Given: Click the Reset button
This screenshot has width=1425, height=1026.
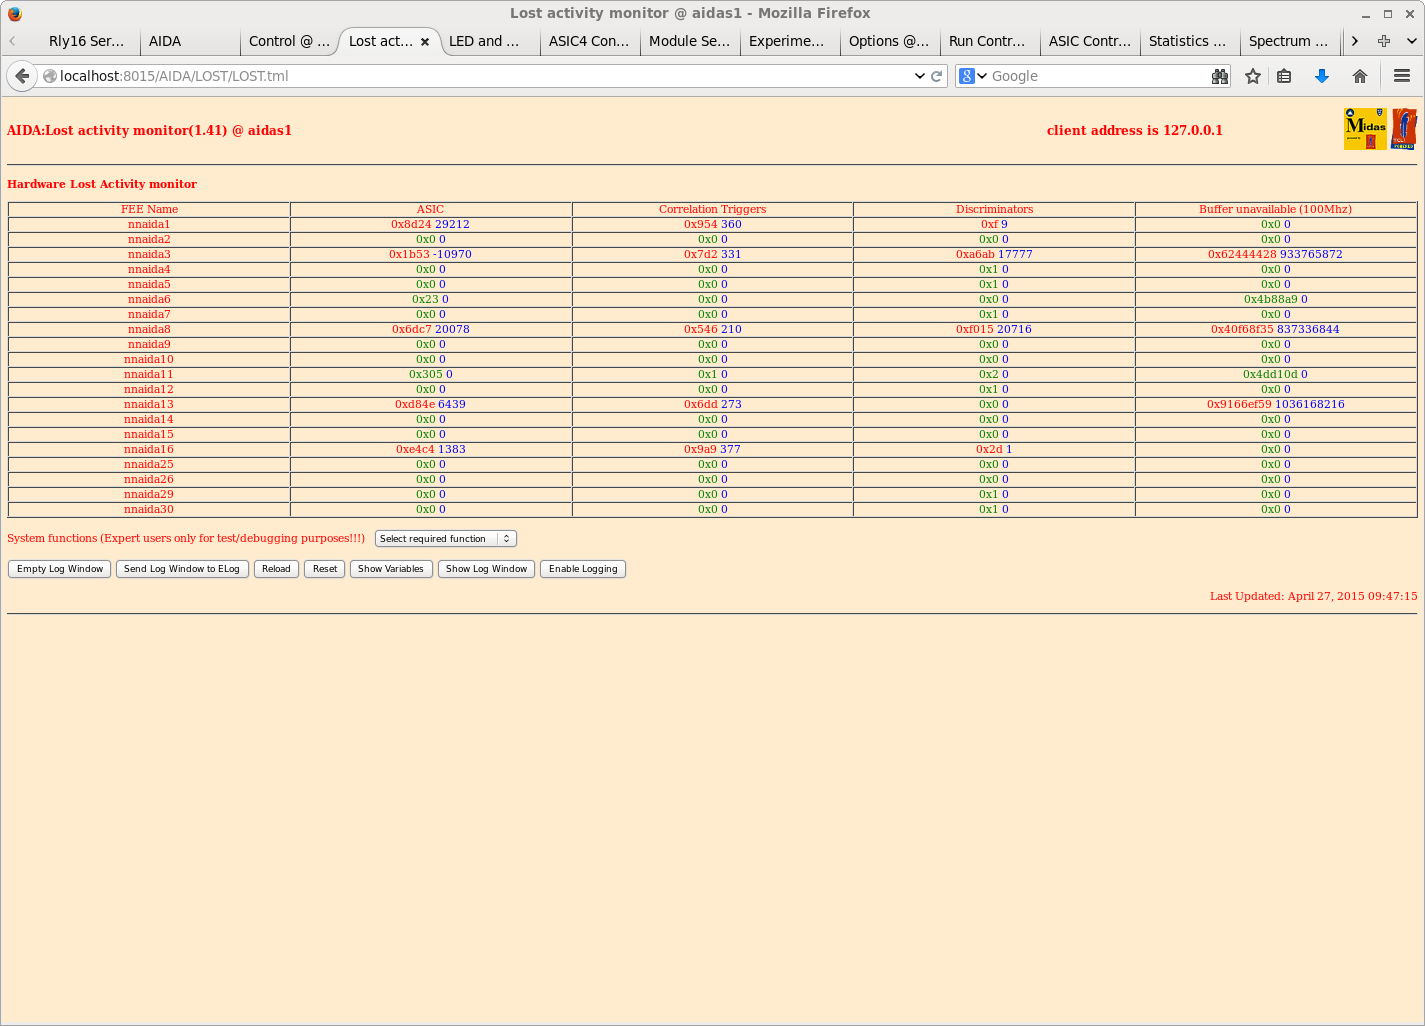Looking at the screenshot, I should coord(325,569).
